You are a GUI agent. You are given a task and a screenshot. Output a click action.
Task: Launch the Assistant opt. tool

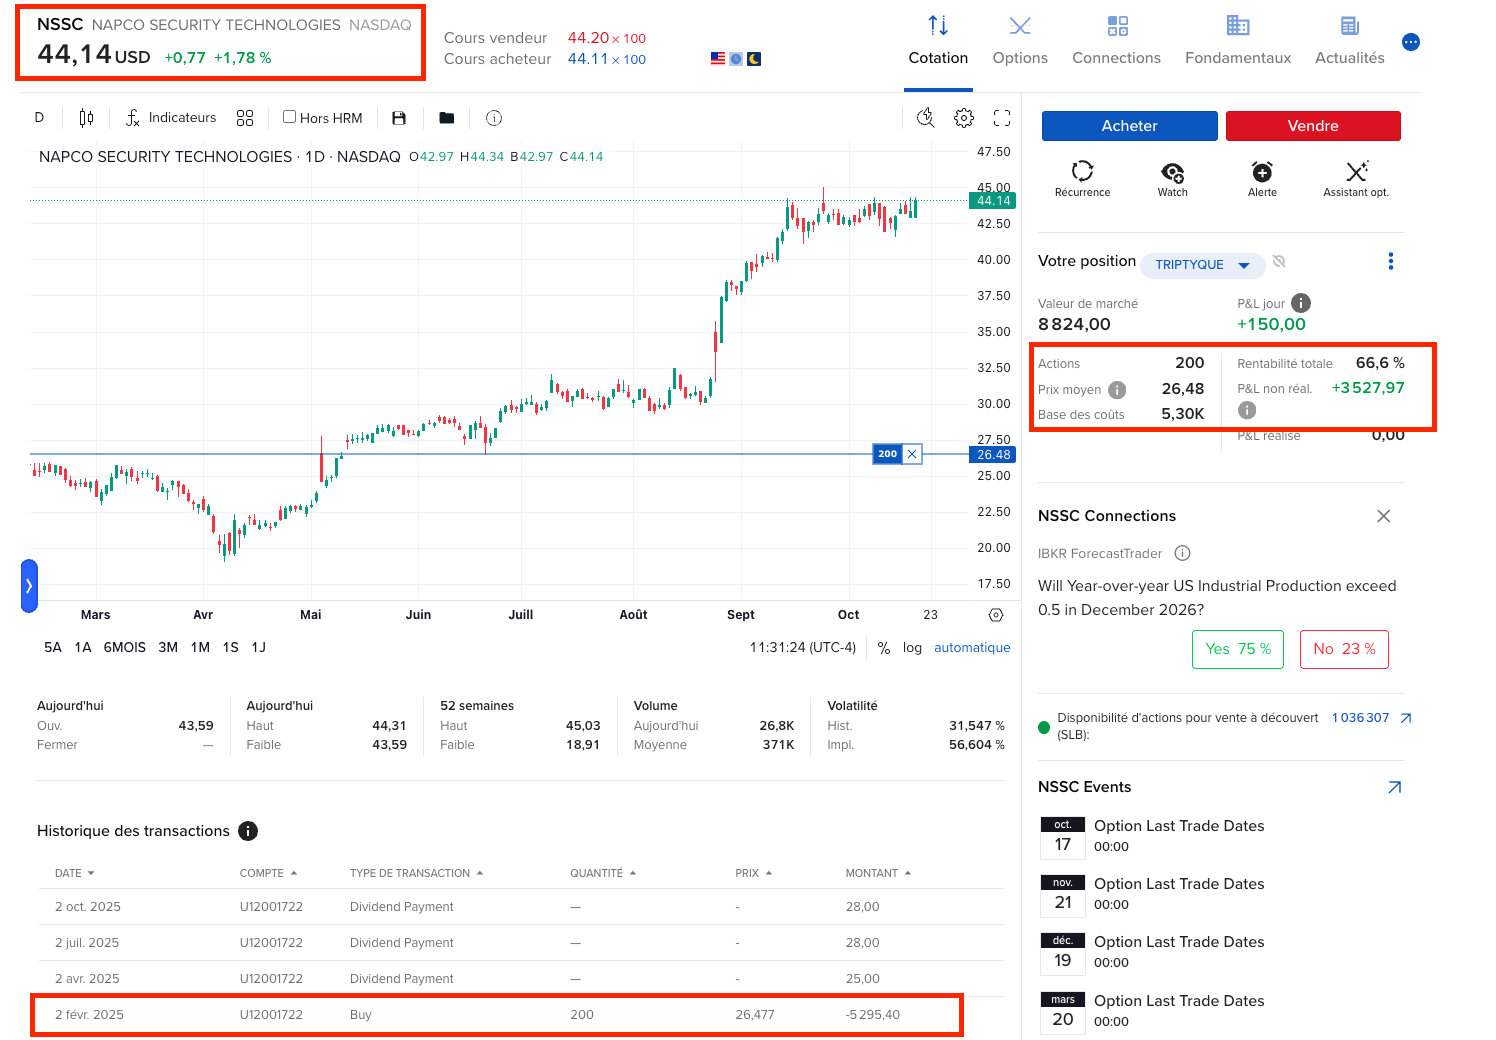point(1357,171)
